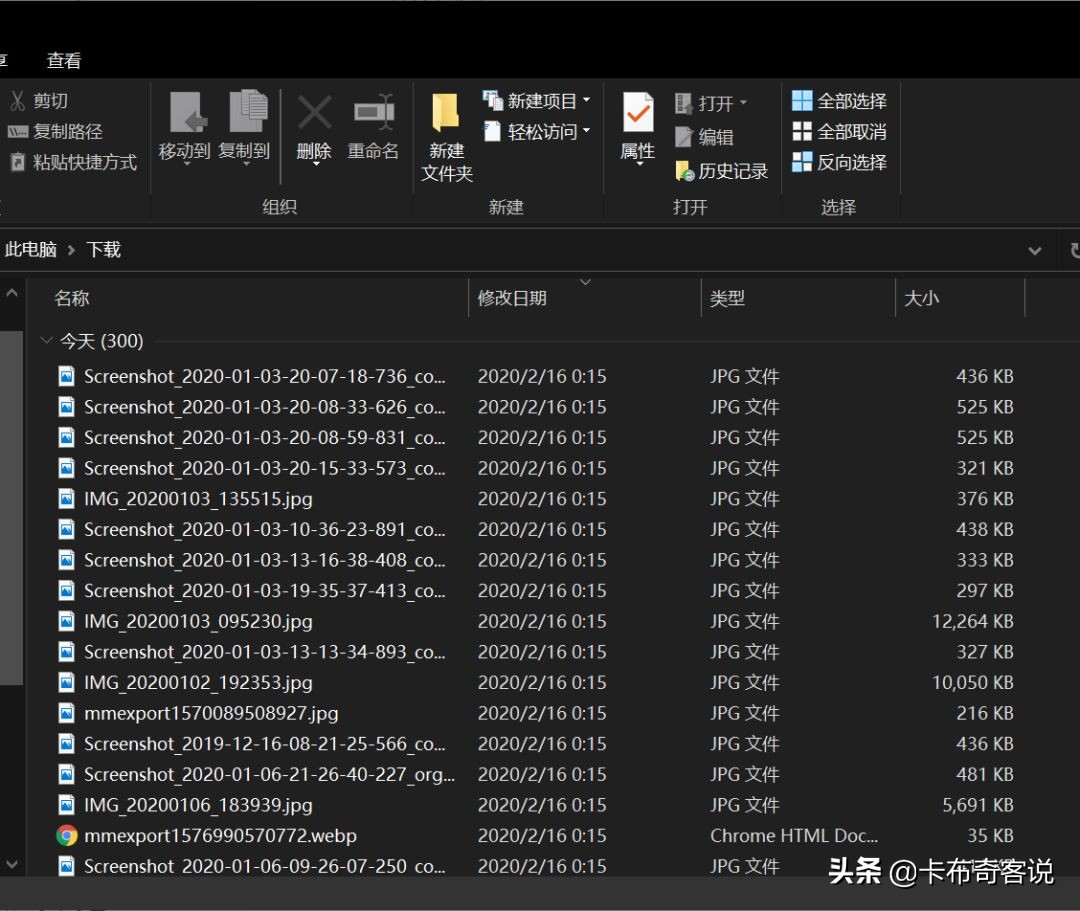Expand the 新建项目 dropdown

click(586, 101)
